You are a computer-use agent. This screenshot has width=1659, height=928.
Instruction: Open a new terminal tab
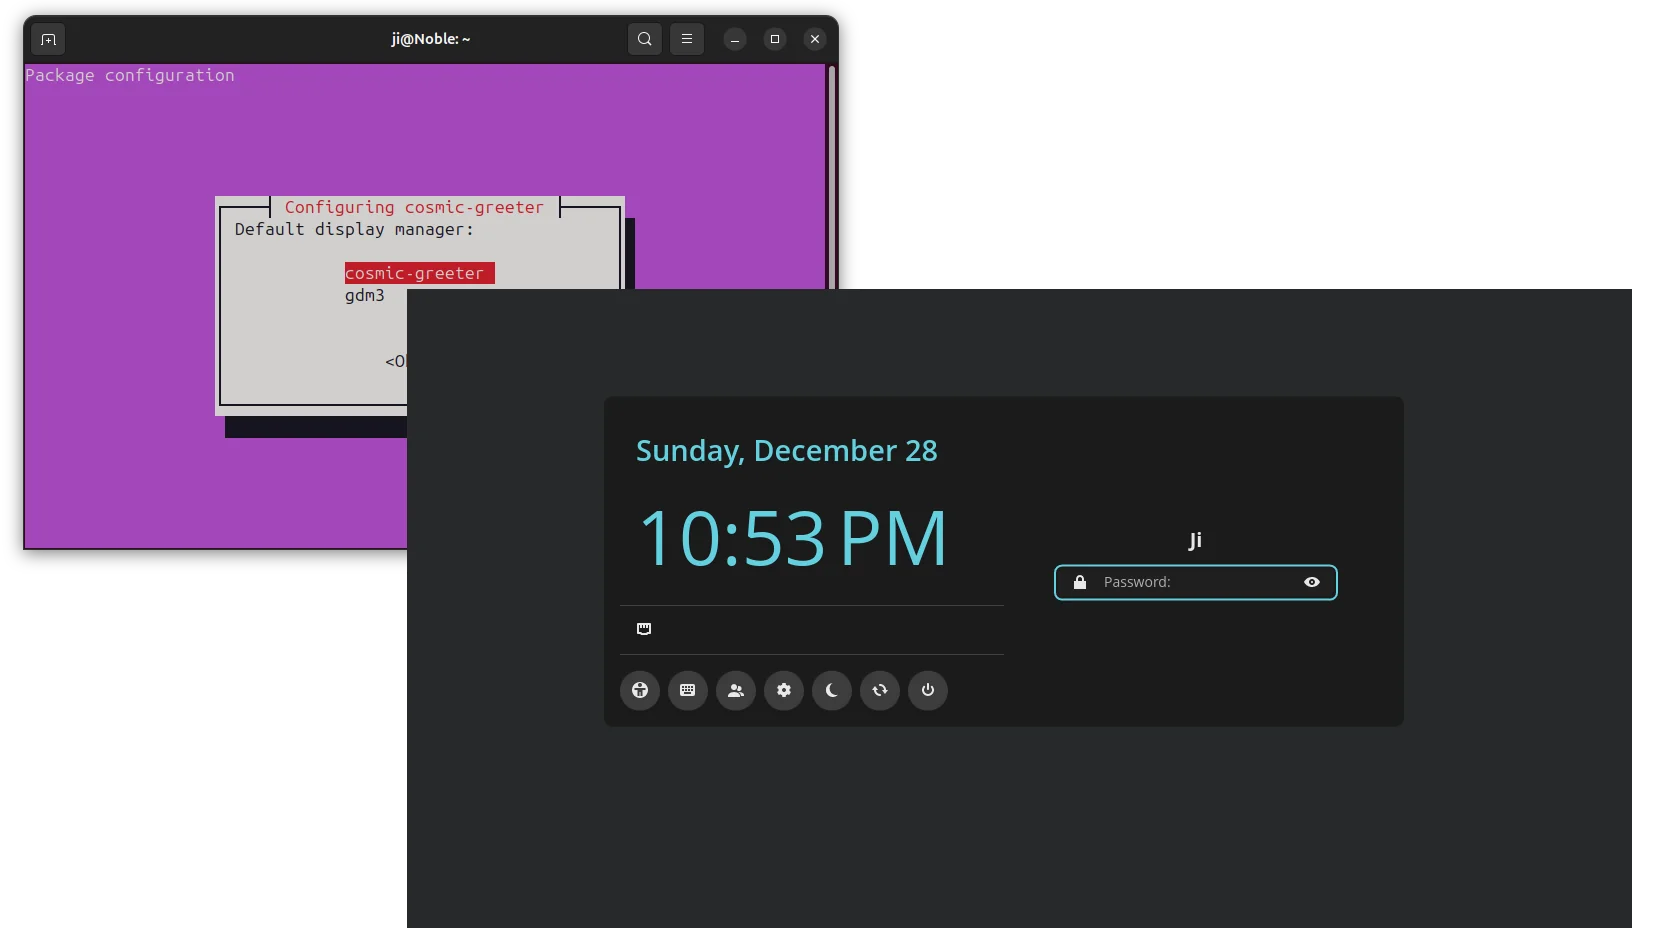tap(48, 39)
